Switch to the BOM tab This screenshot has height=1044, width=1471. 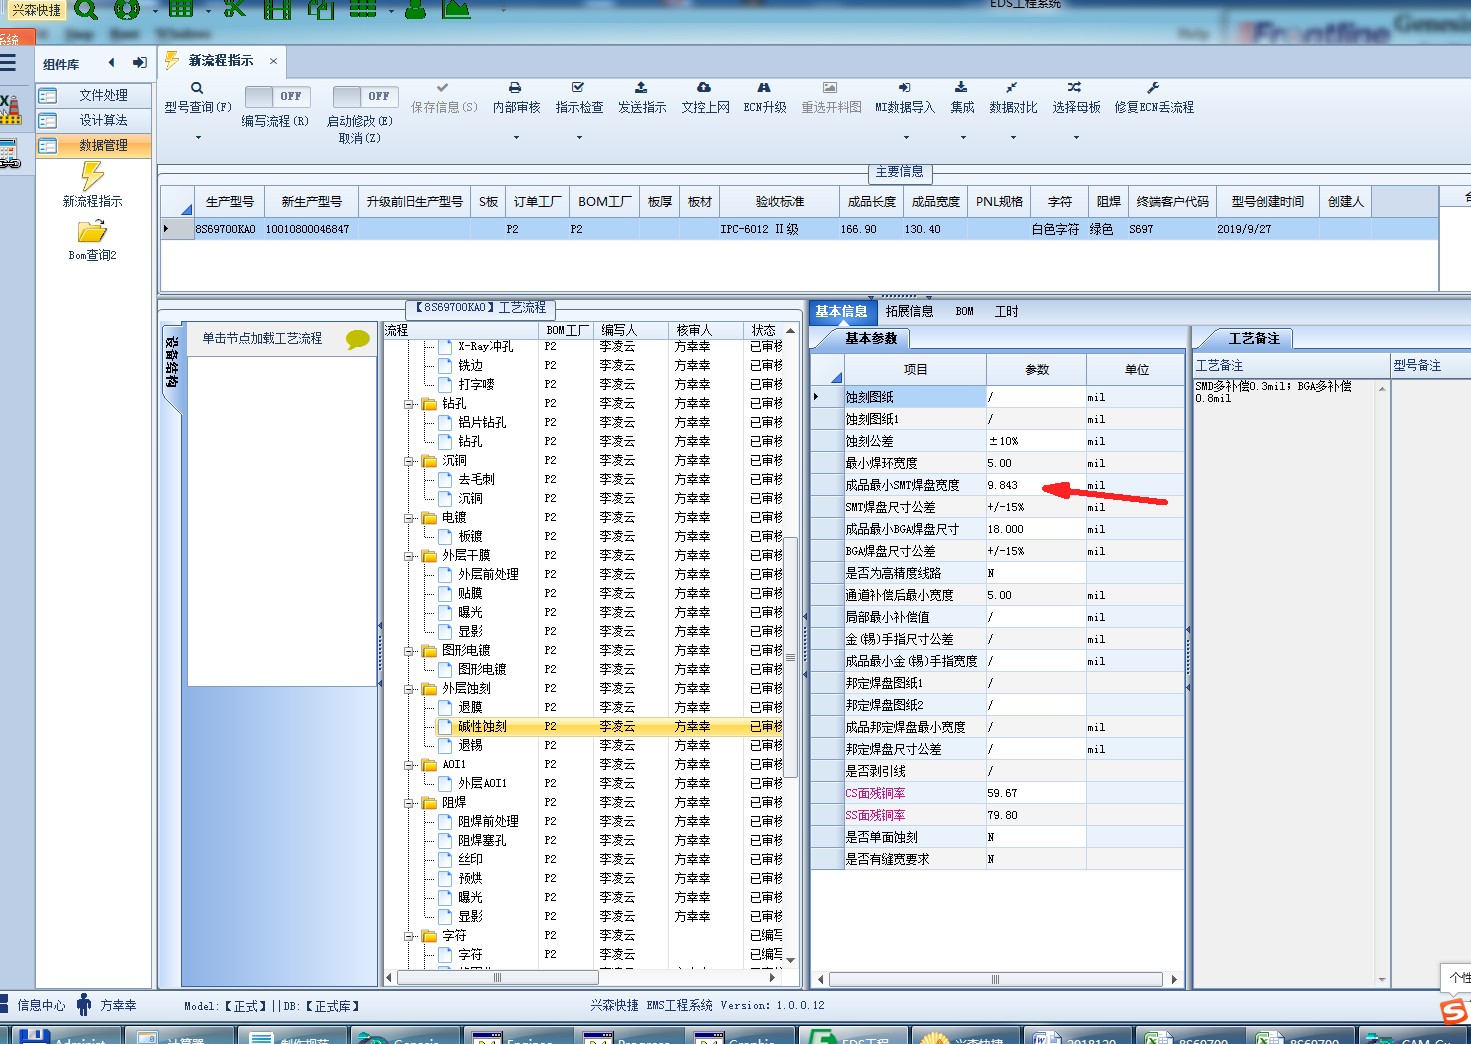(964, 311)
